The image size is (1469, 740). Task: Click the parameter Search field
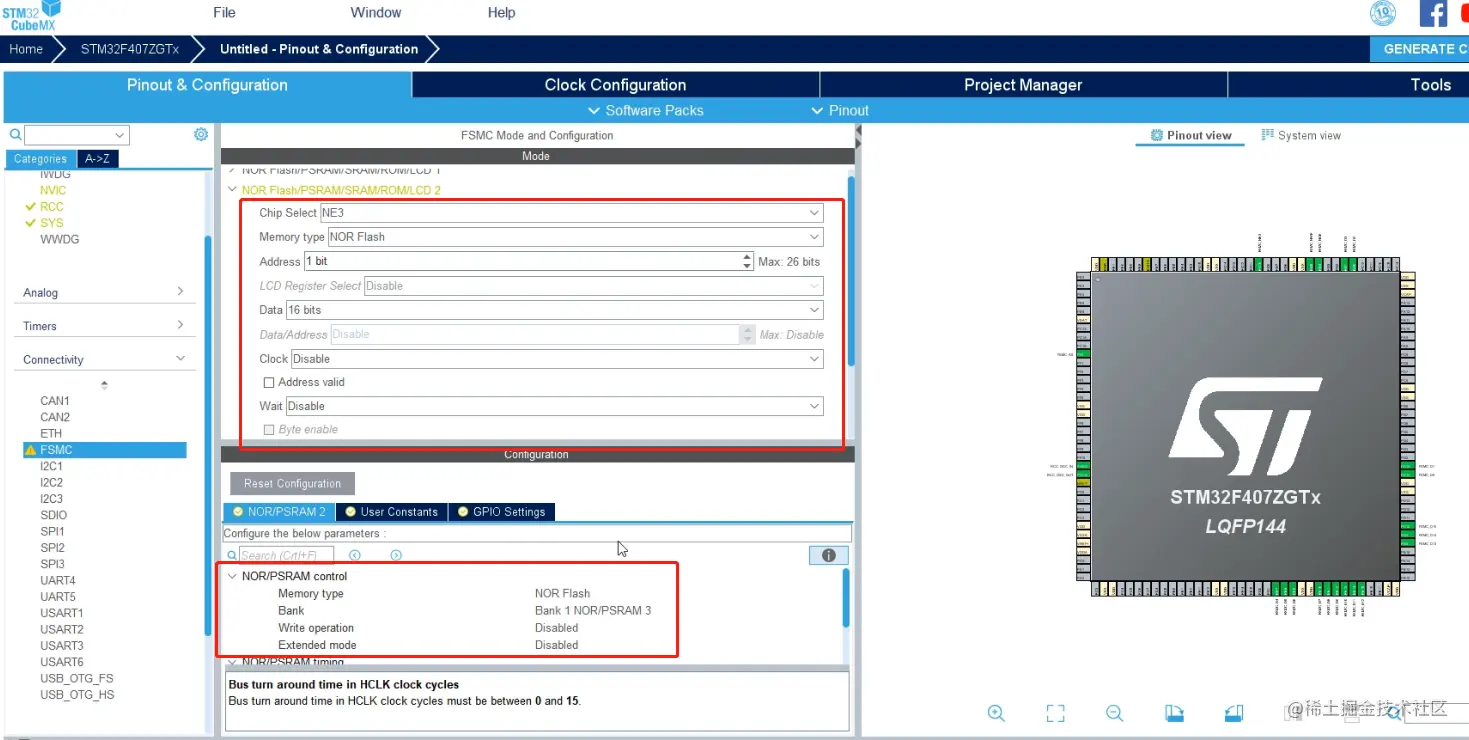tap(286, 555)
